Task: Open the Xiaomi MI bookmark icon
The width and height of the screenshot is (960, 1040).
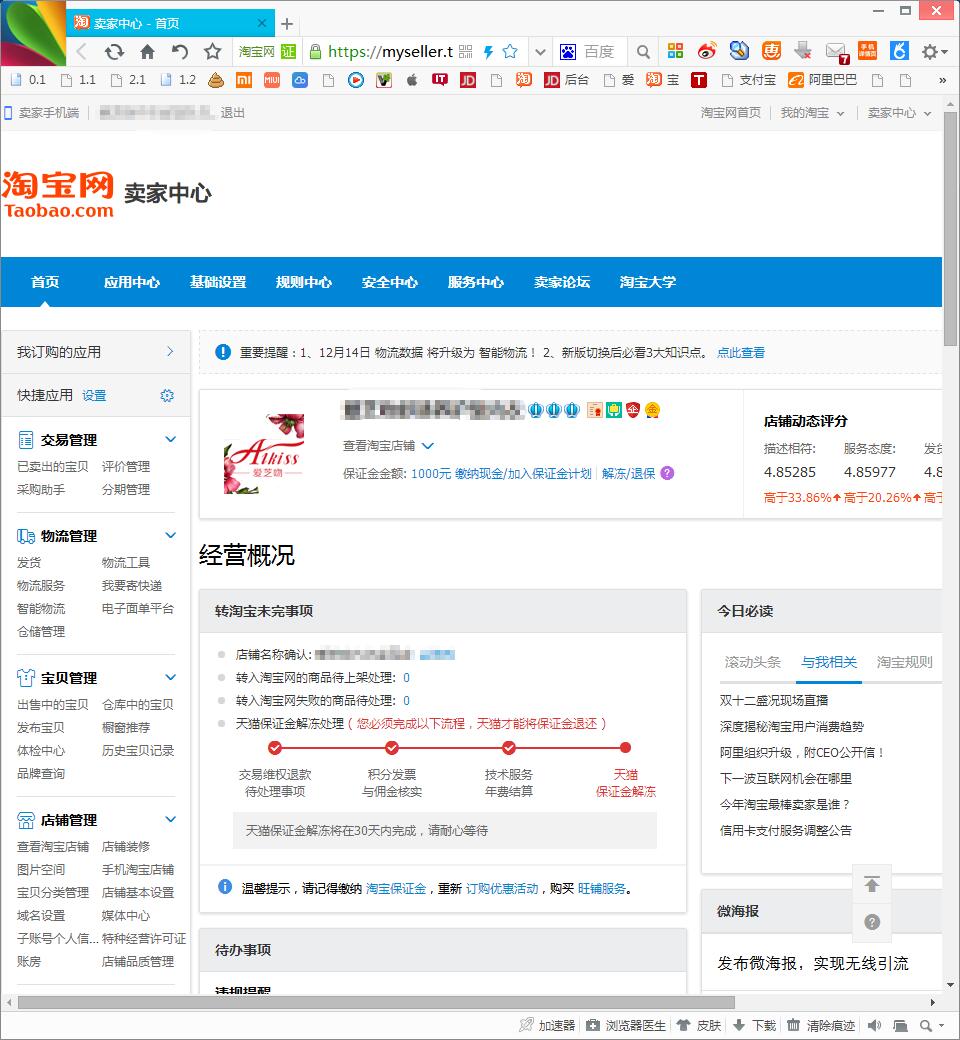Action: coord(244,80)
